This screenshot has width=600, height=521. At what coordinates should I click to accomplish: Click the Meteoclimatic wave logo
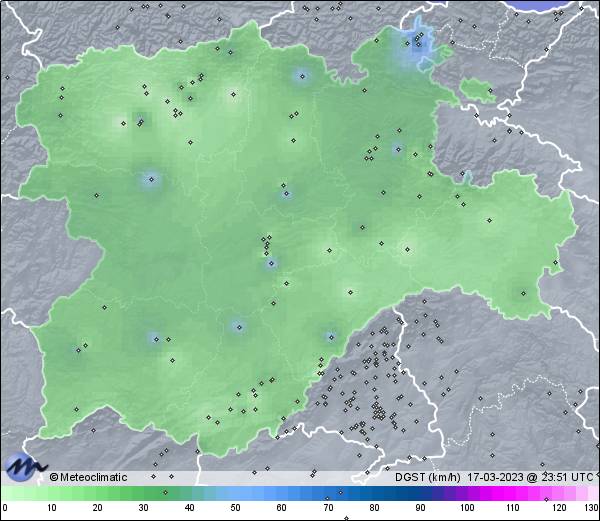pyautogui.click(x=25, y=467)
